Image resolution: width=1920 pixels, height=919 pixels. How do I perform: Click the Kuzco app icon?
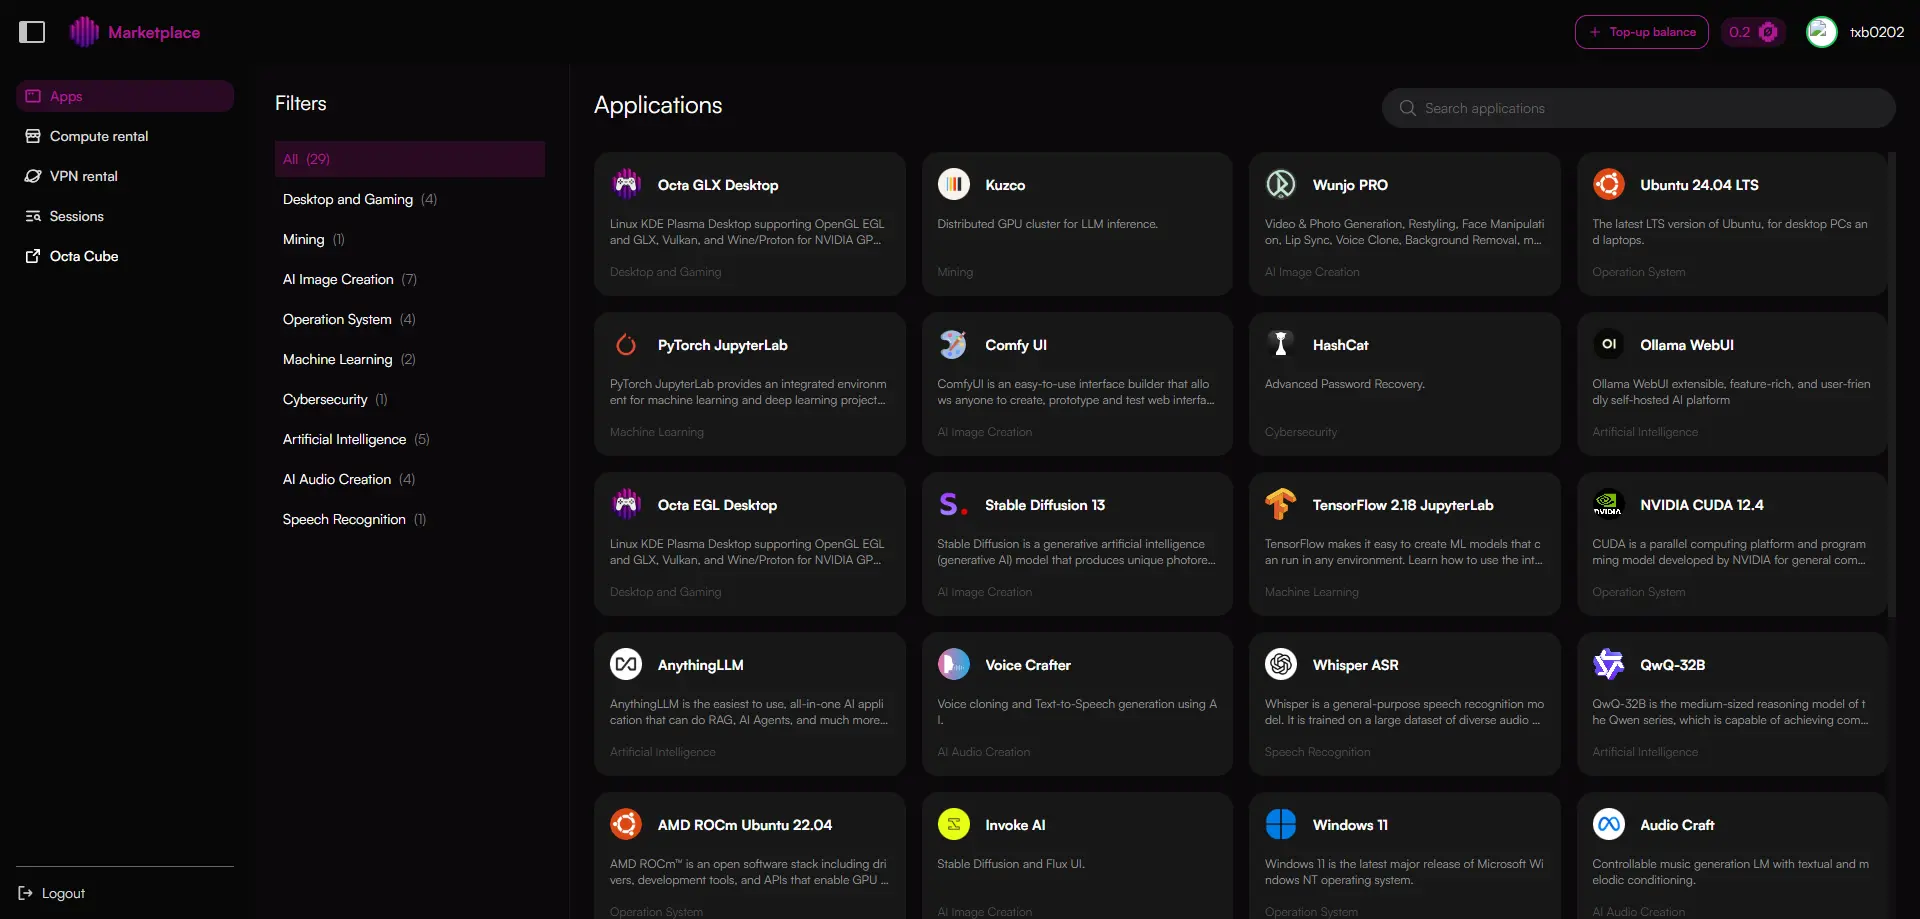click(954, 184)
